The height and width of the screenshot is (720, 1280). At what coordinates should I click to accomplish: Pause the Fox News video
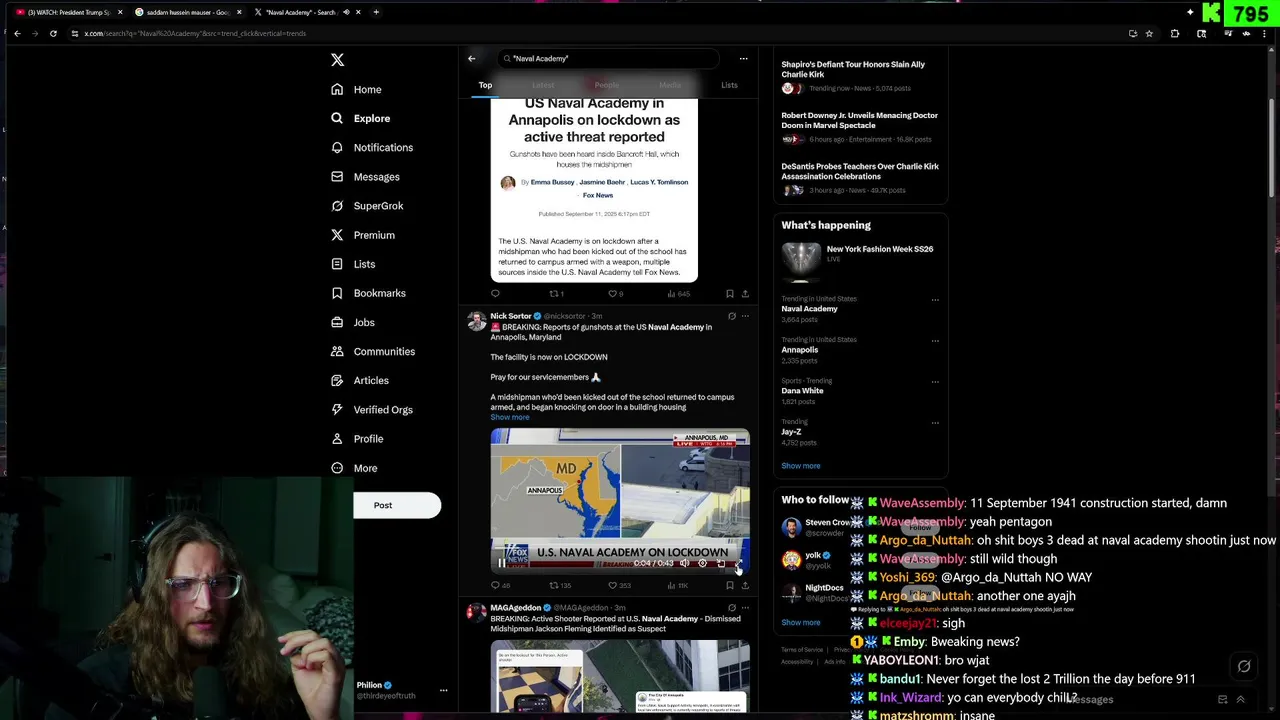[x=502, y=563]
